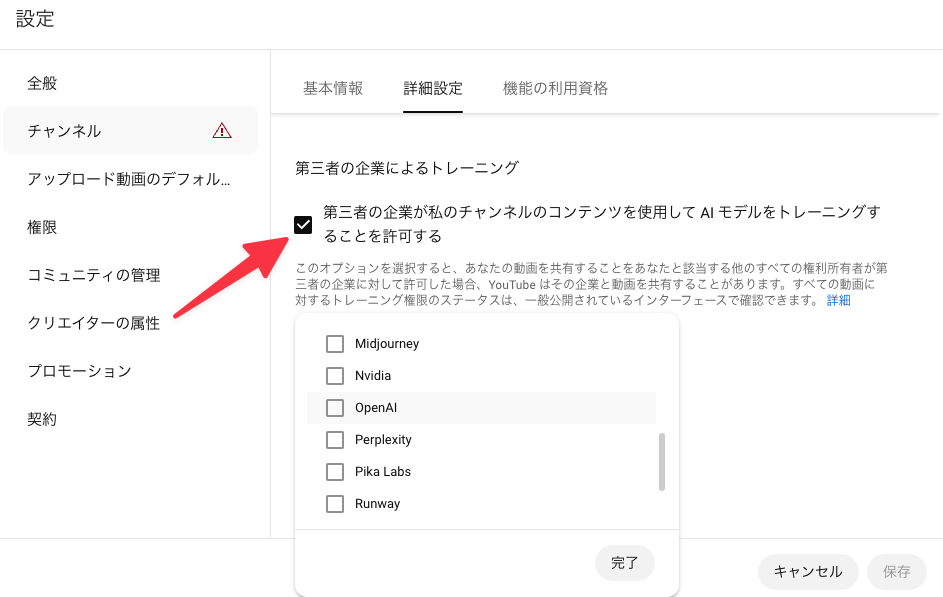
Task: Open the 権限 settings section
Action: point(131,227)
